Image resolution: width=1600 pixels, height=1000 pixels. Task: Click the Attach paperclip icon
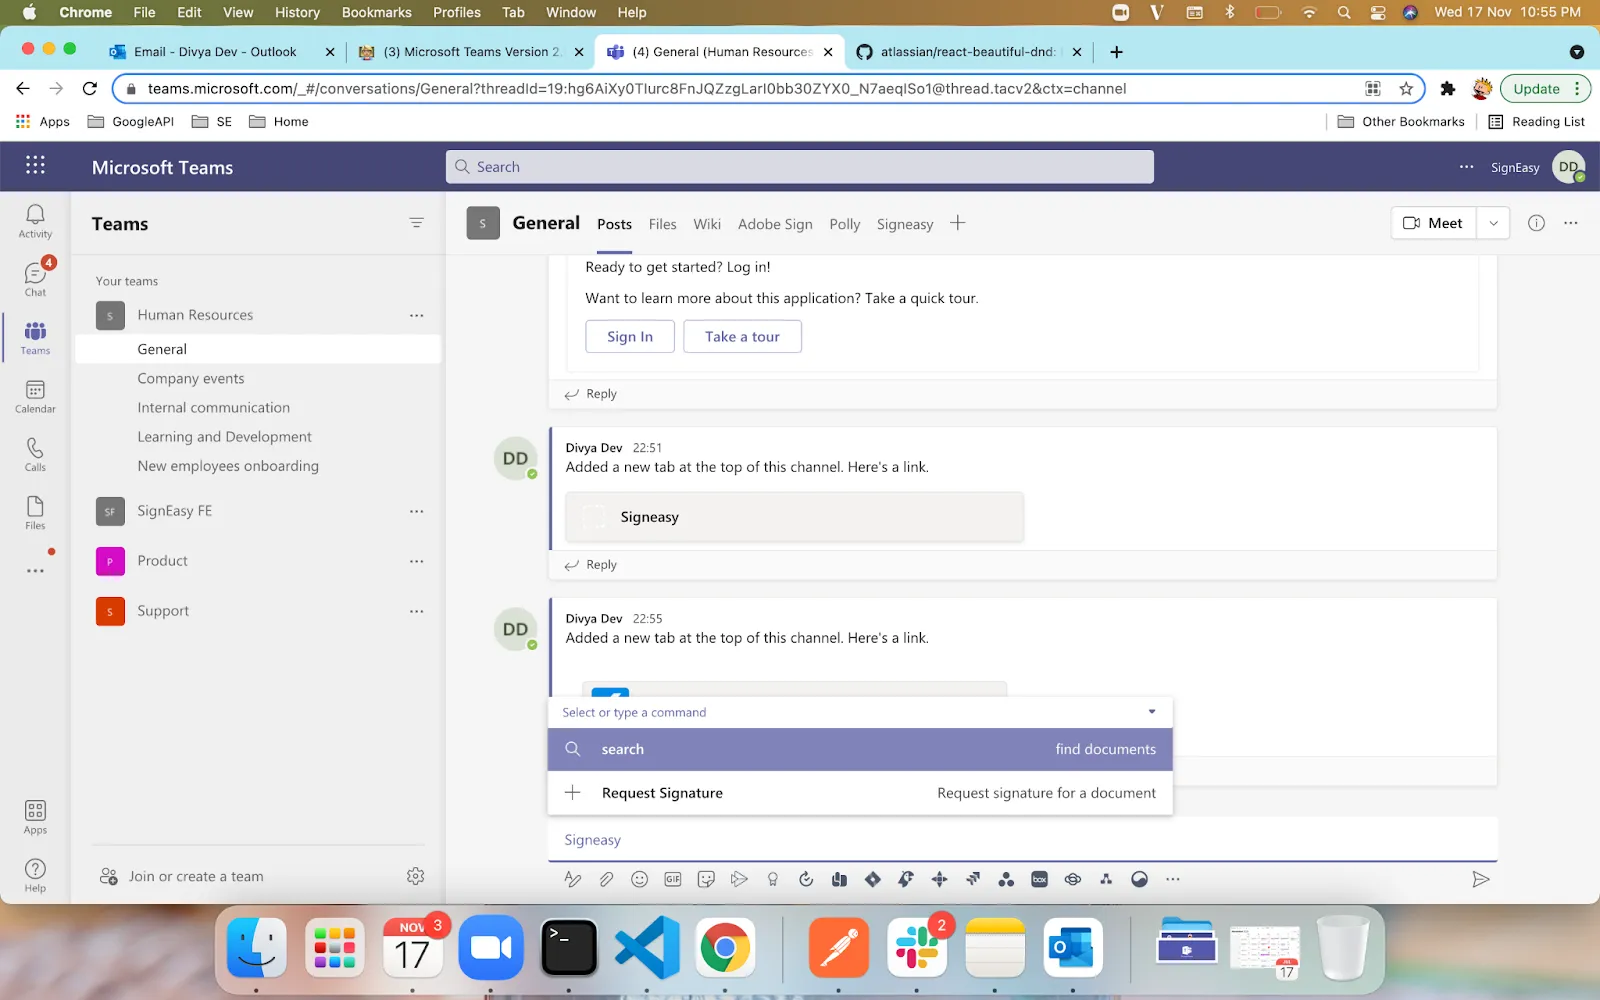pos(606,879)
